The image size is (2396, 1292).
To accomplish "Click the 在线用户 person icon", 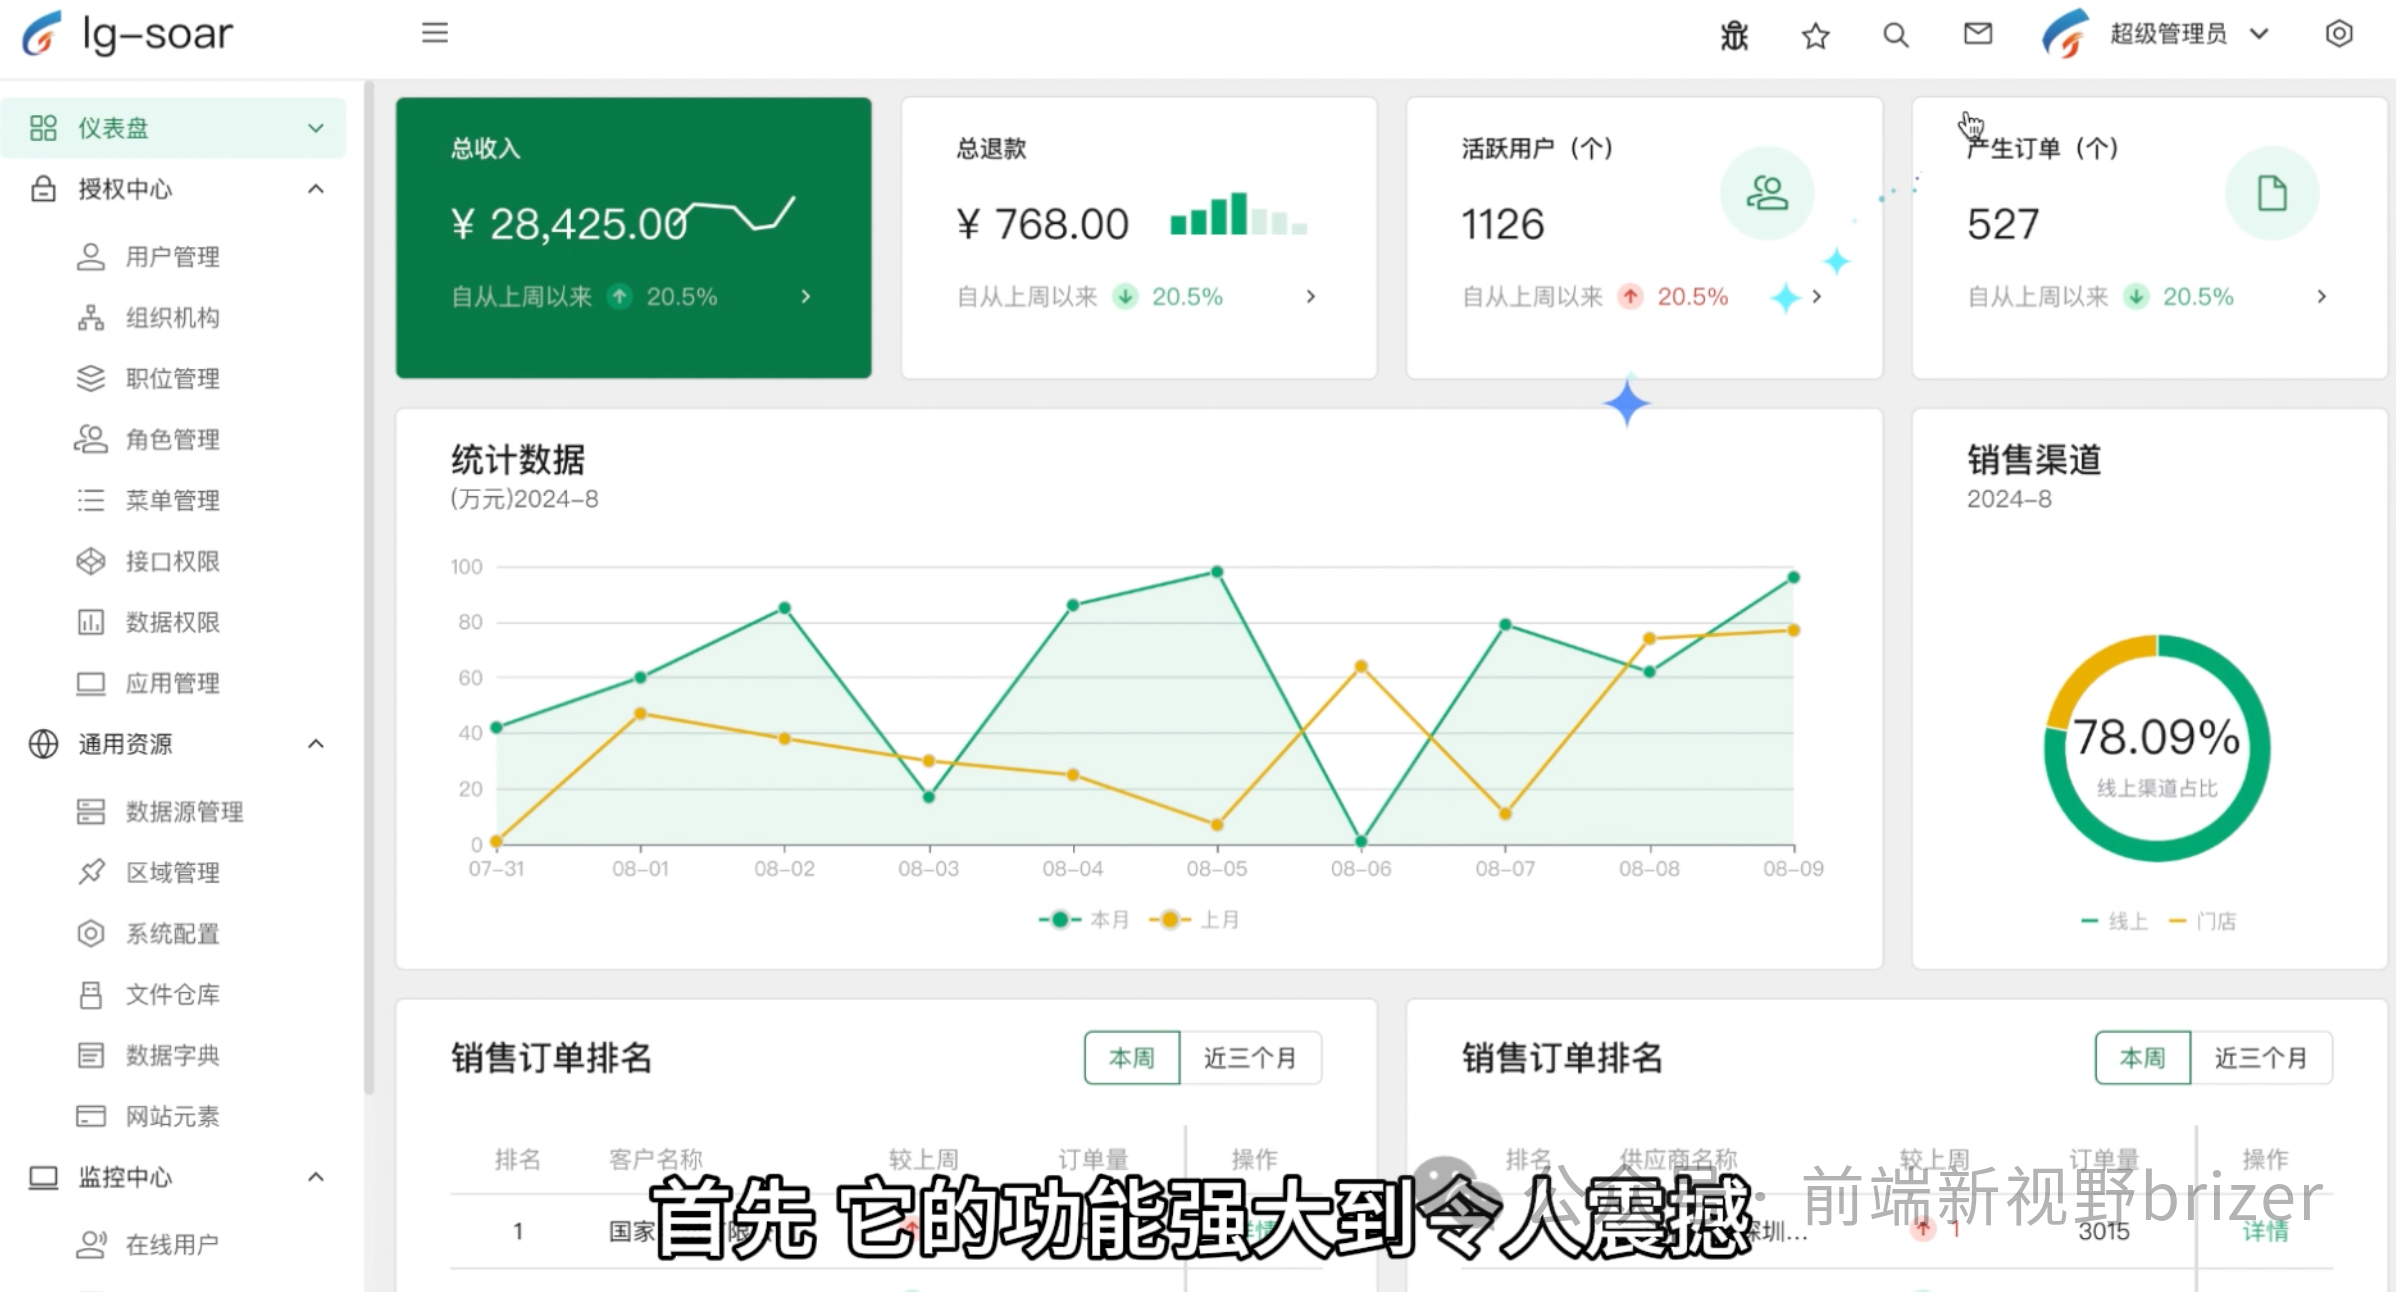I will pos(91,1245).
